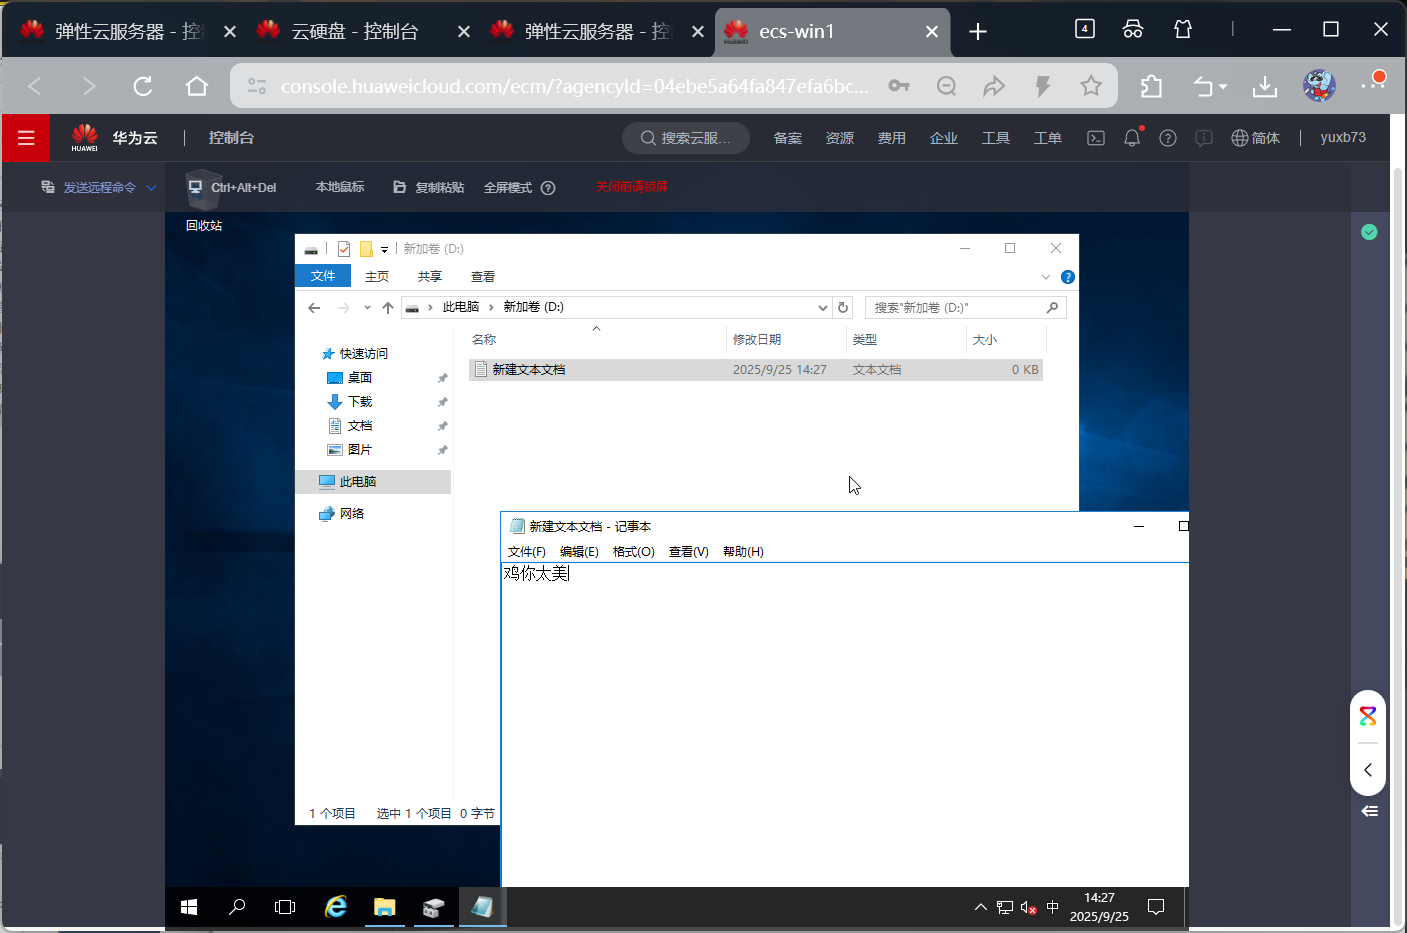
Task: Open notifications bell icon
Action: point(1132,138)
